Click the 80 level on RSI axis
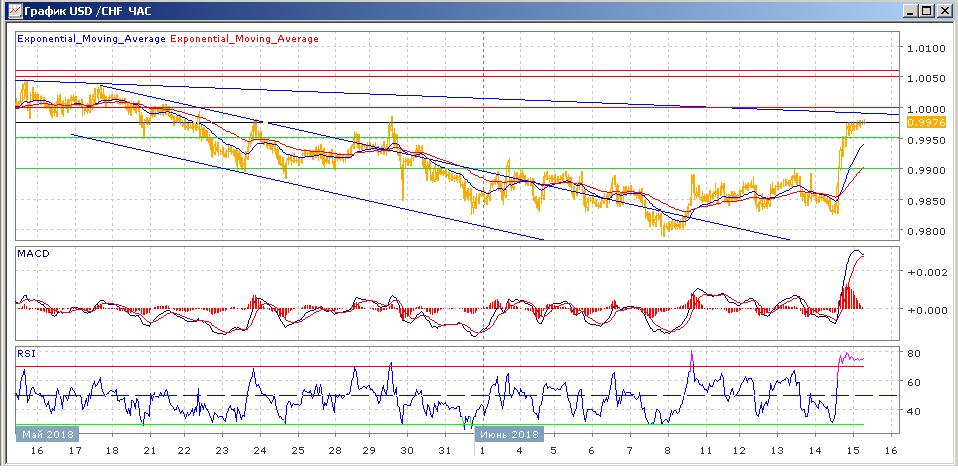The image size is (958, 474). click(914, 353)
